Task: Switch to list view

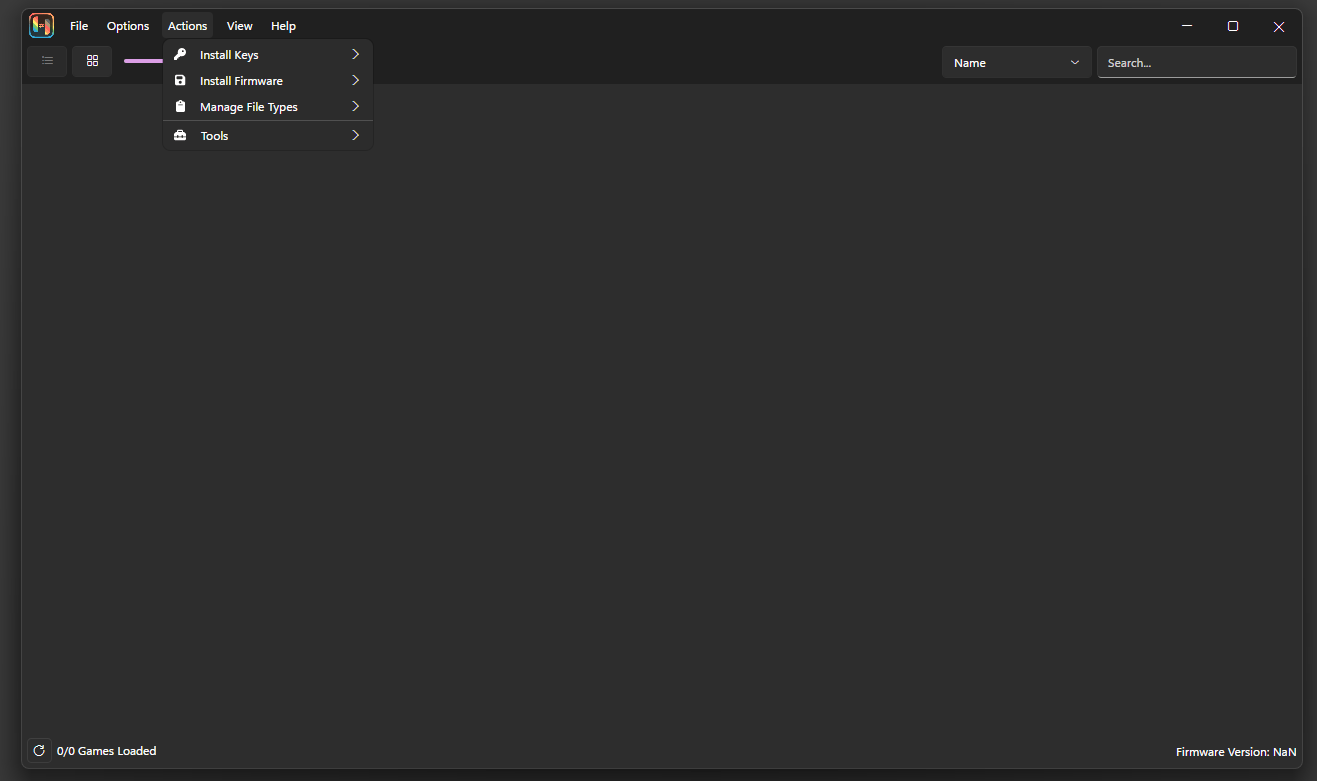Action: click(47, 61)
